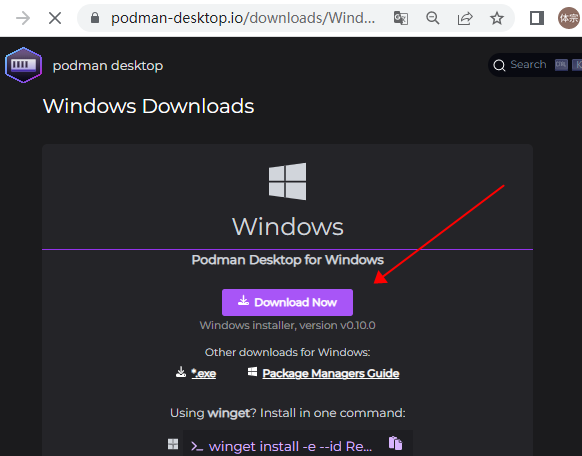Click the download icon beside *.exe

[x=181, y=372]
